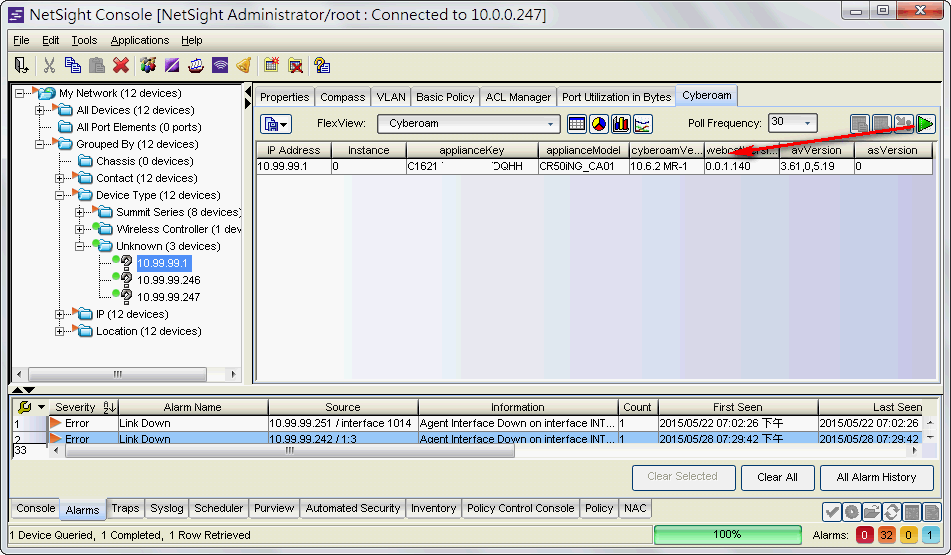Click the blue info alarms count badge
The width and height of the screenshot is (951, 555).
(x=930, y=535)
